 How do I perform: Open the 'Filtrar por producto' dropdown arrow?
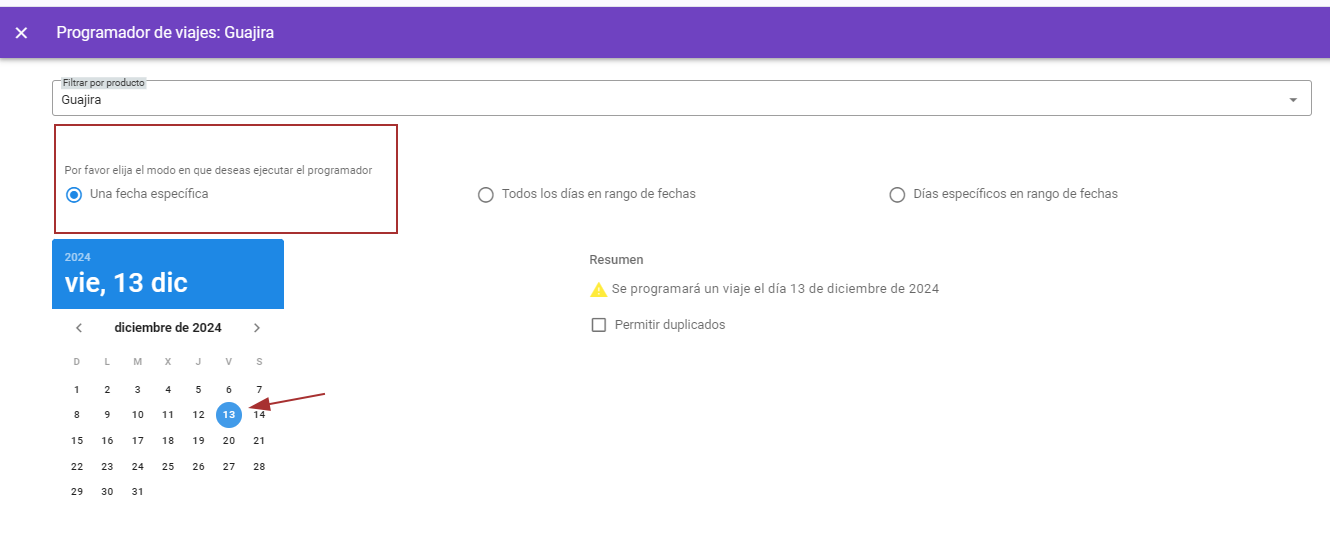tap(1292, 100)
